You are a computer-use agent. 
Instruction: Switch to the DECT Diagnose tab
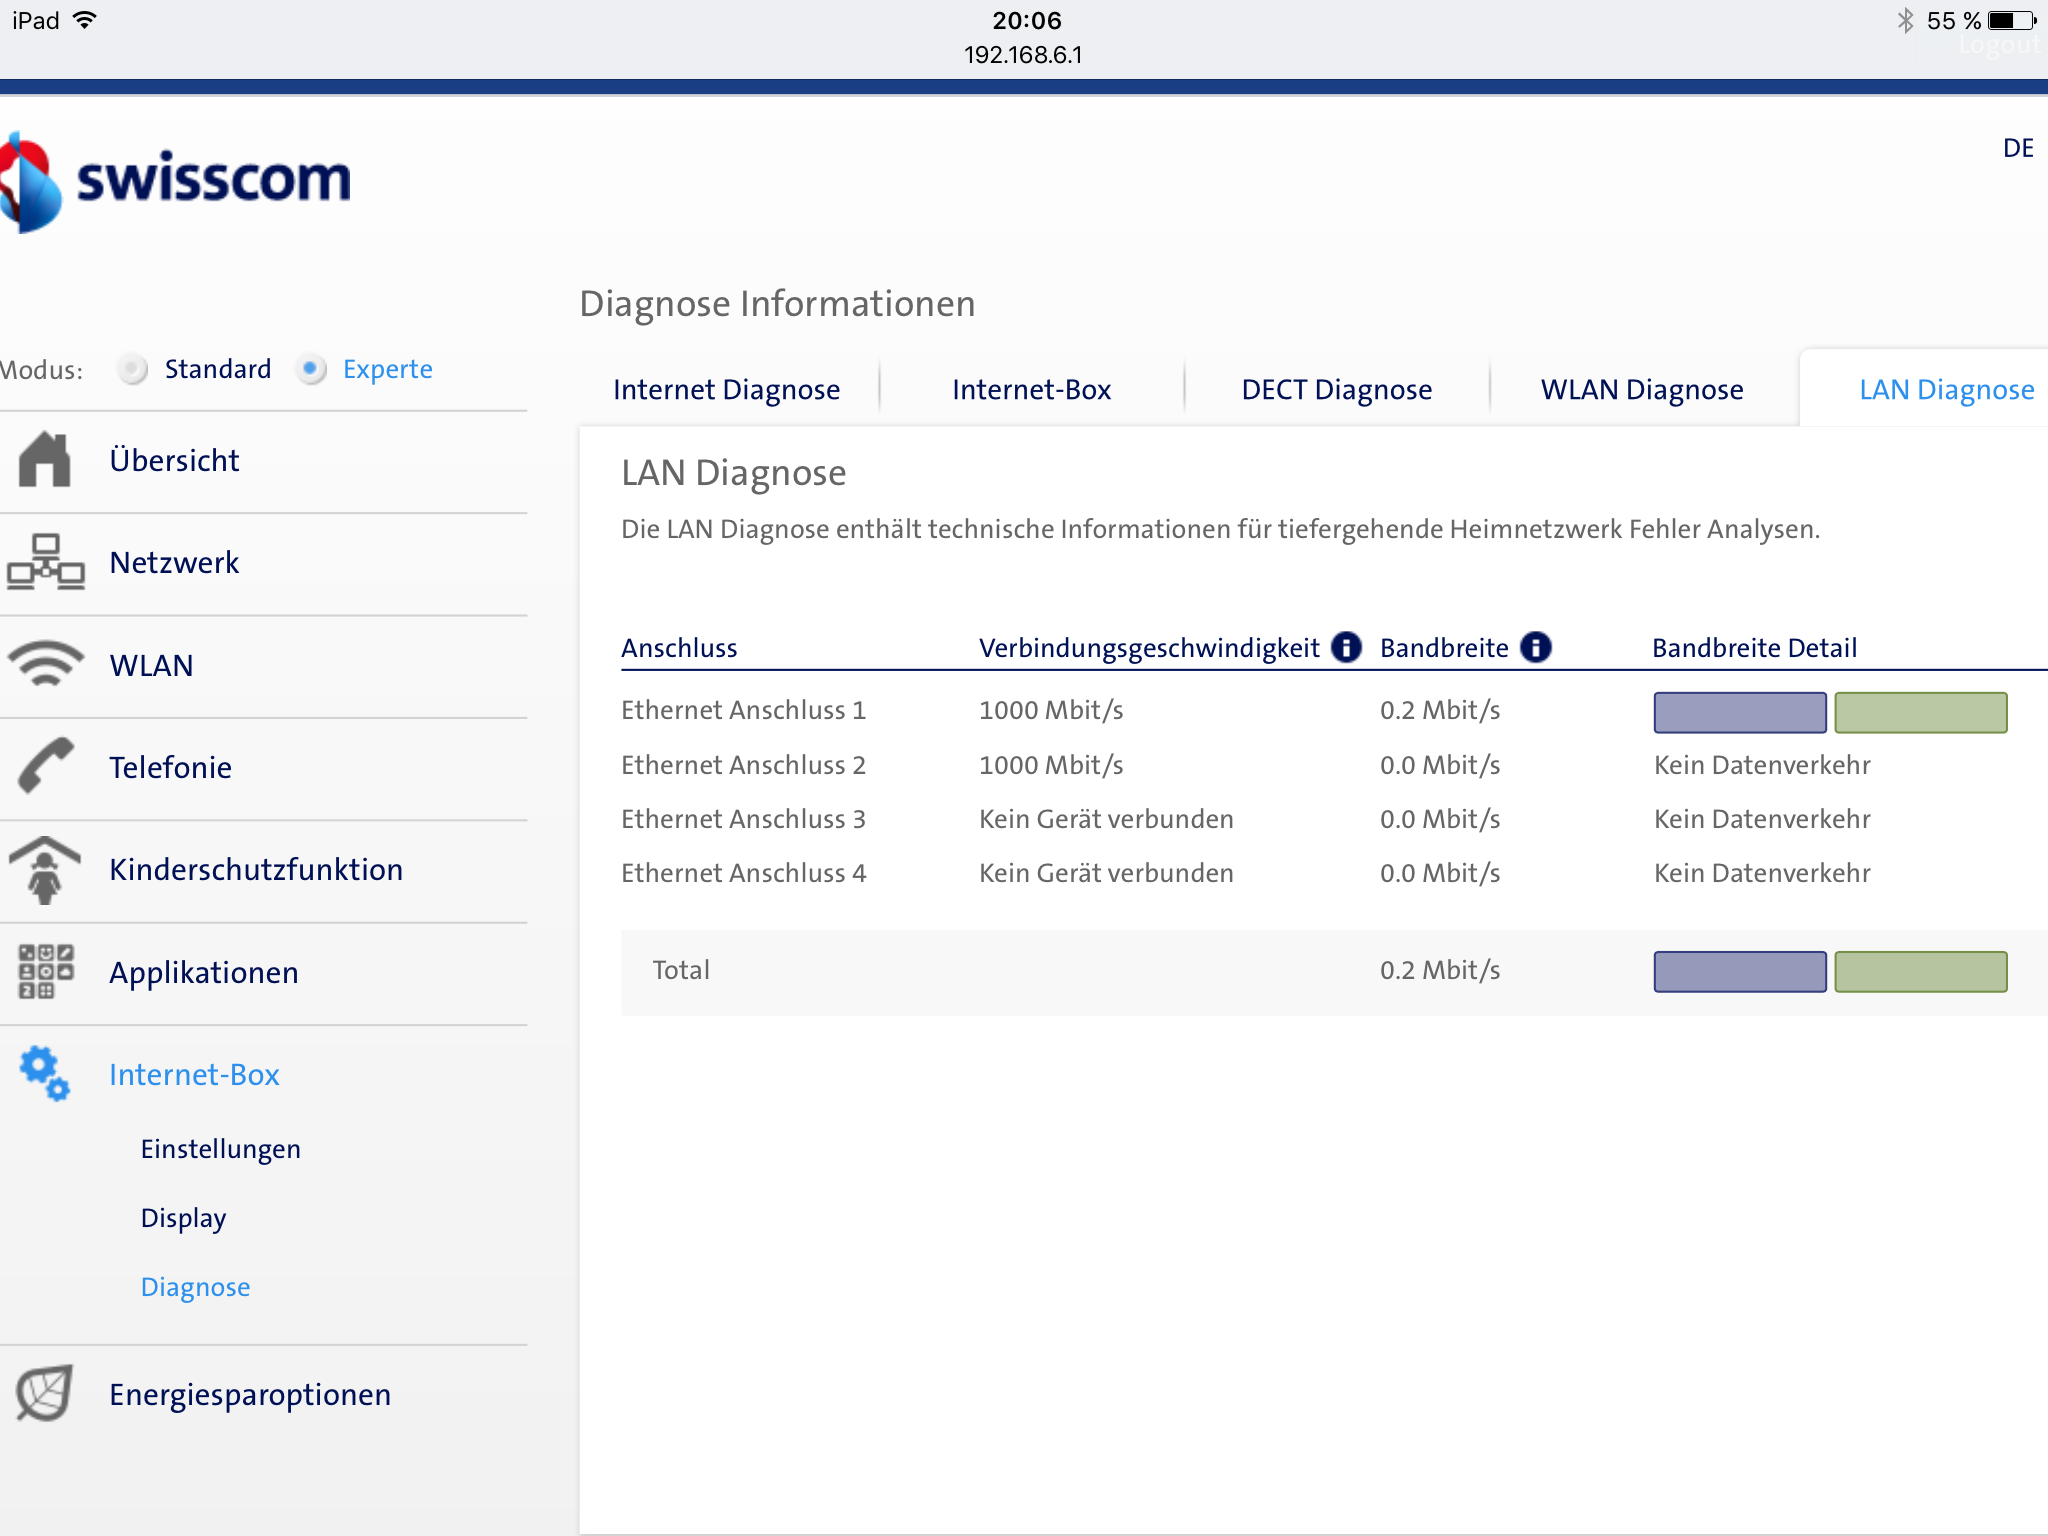click(x=1336, y=390)
